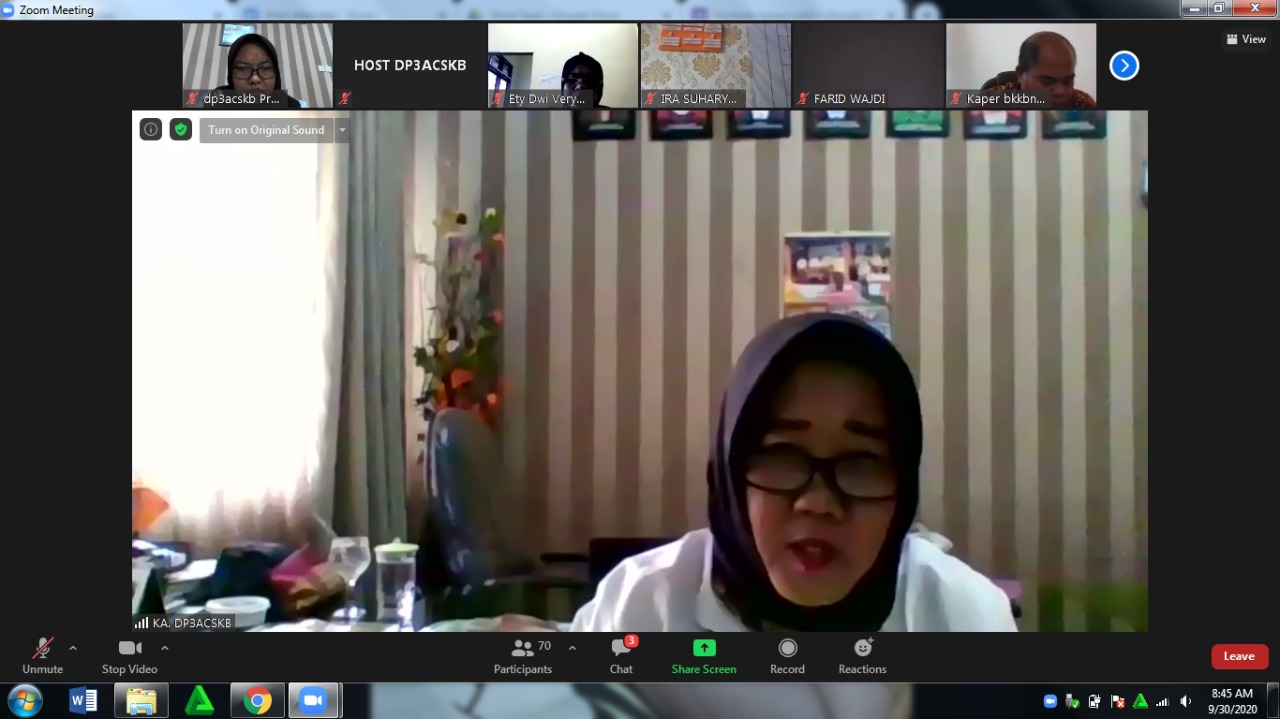Show next page of participant thumbnails
The width and height of the screenshot is (1280, 719).
1124,66
